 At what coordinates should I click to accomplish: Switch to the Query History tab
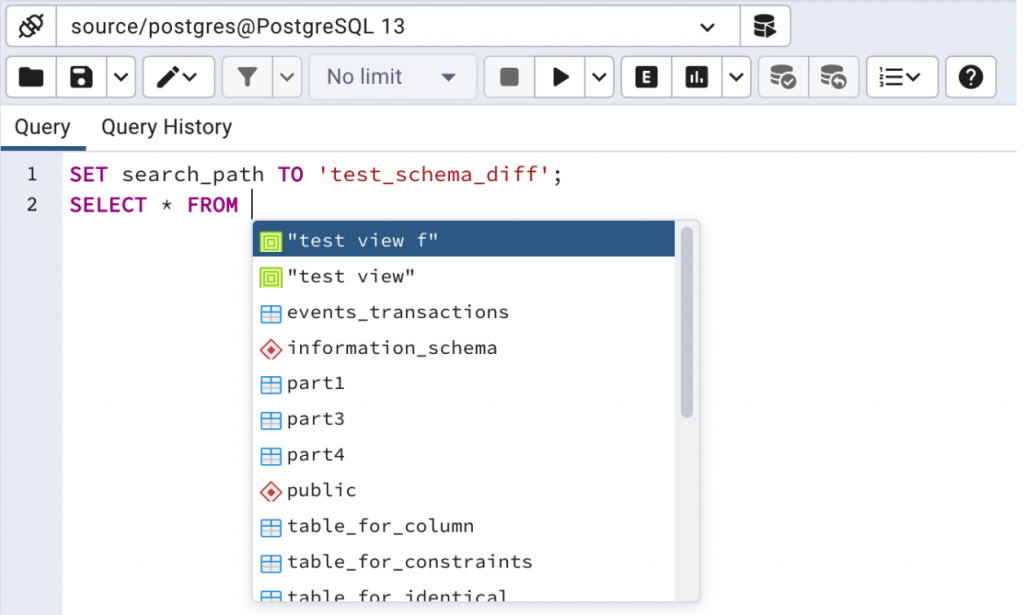tap(166, 127)
